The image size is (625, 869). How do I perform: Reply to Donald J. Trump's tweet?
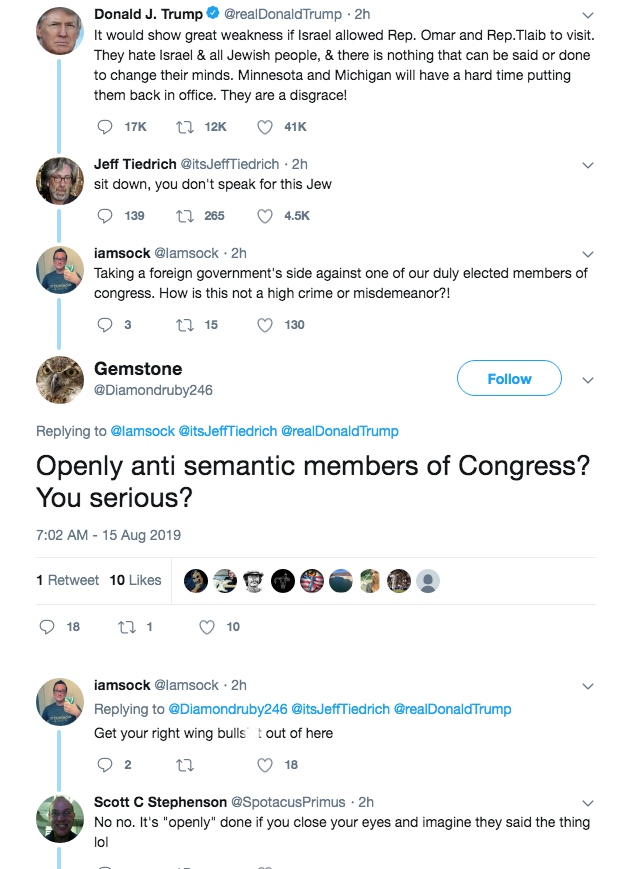click(107, 127)
